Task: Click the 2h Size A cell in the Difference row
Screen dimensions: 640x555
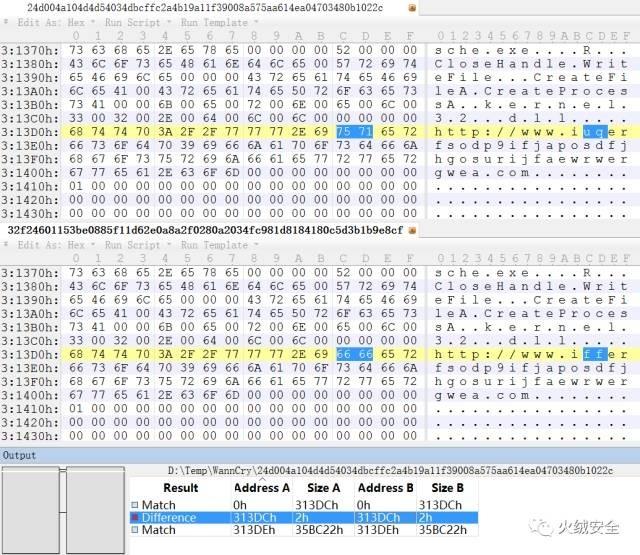Action: [302, 517]
